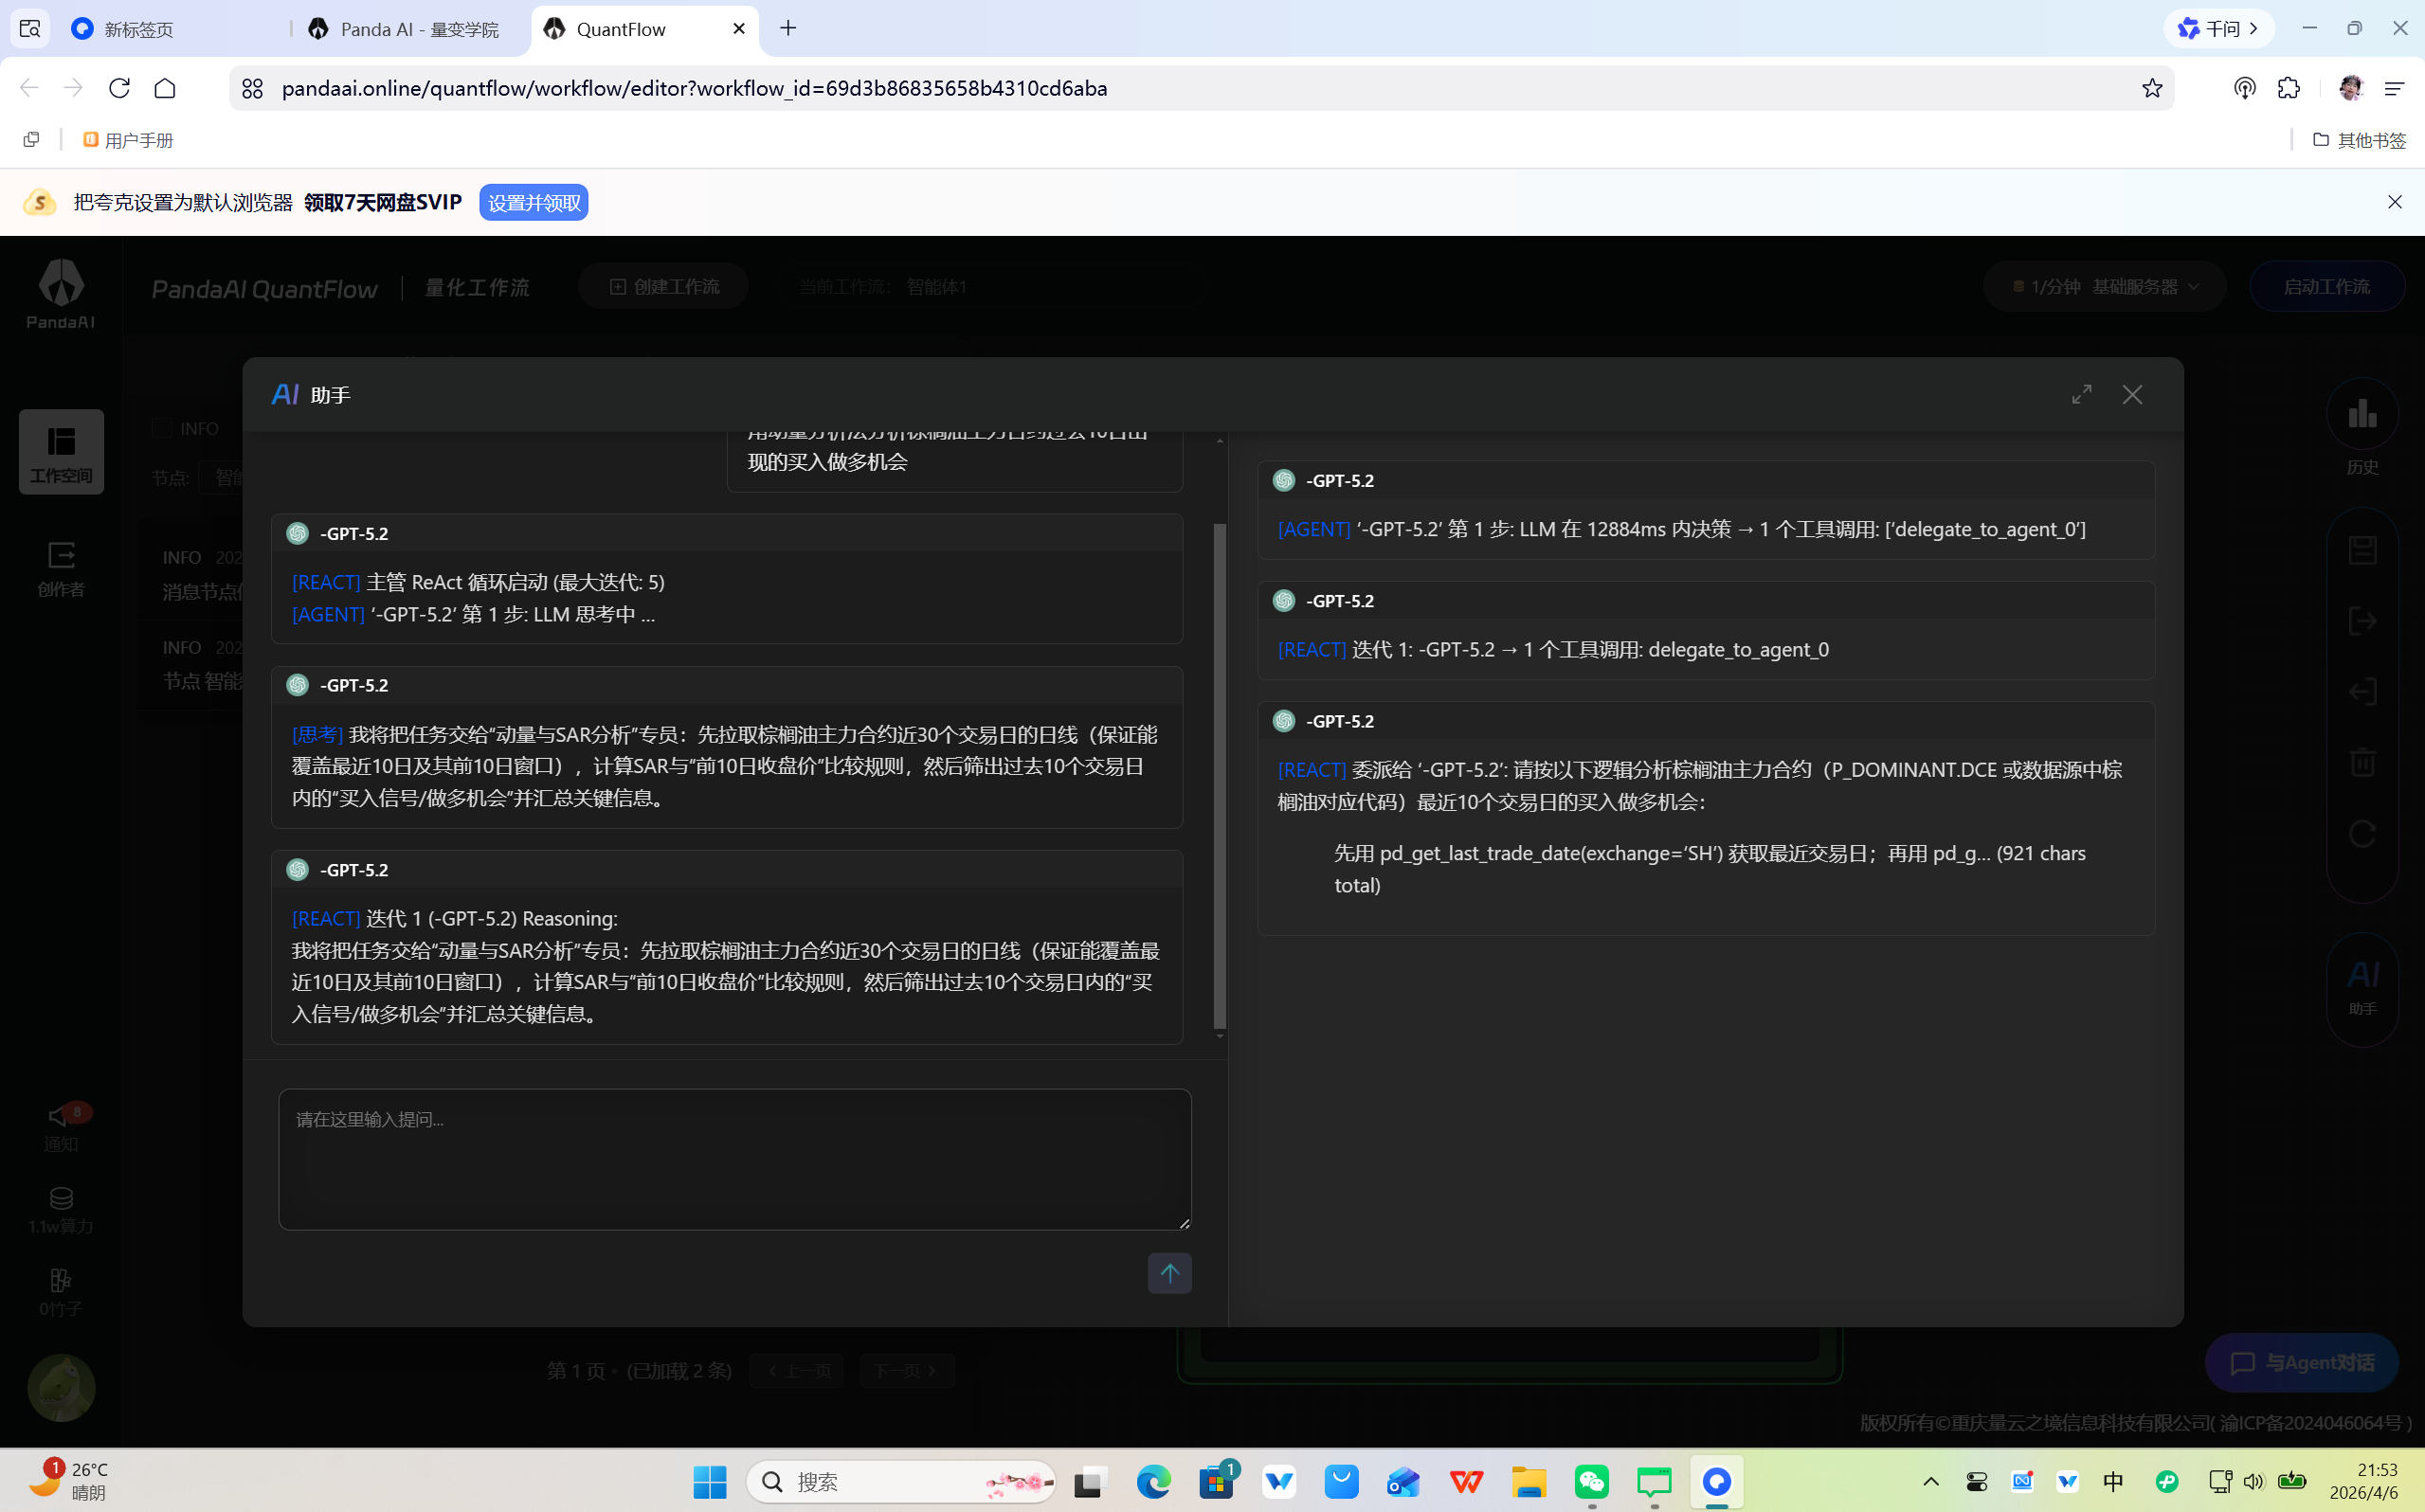
Task: Open the 创作者 panel from the sidebar
Action: point(60,570)
